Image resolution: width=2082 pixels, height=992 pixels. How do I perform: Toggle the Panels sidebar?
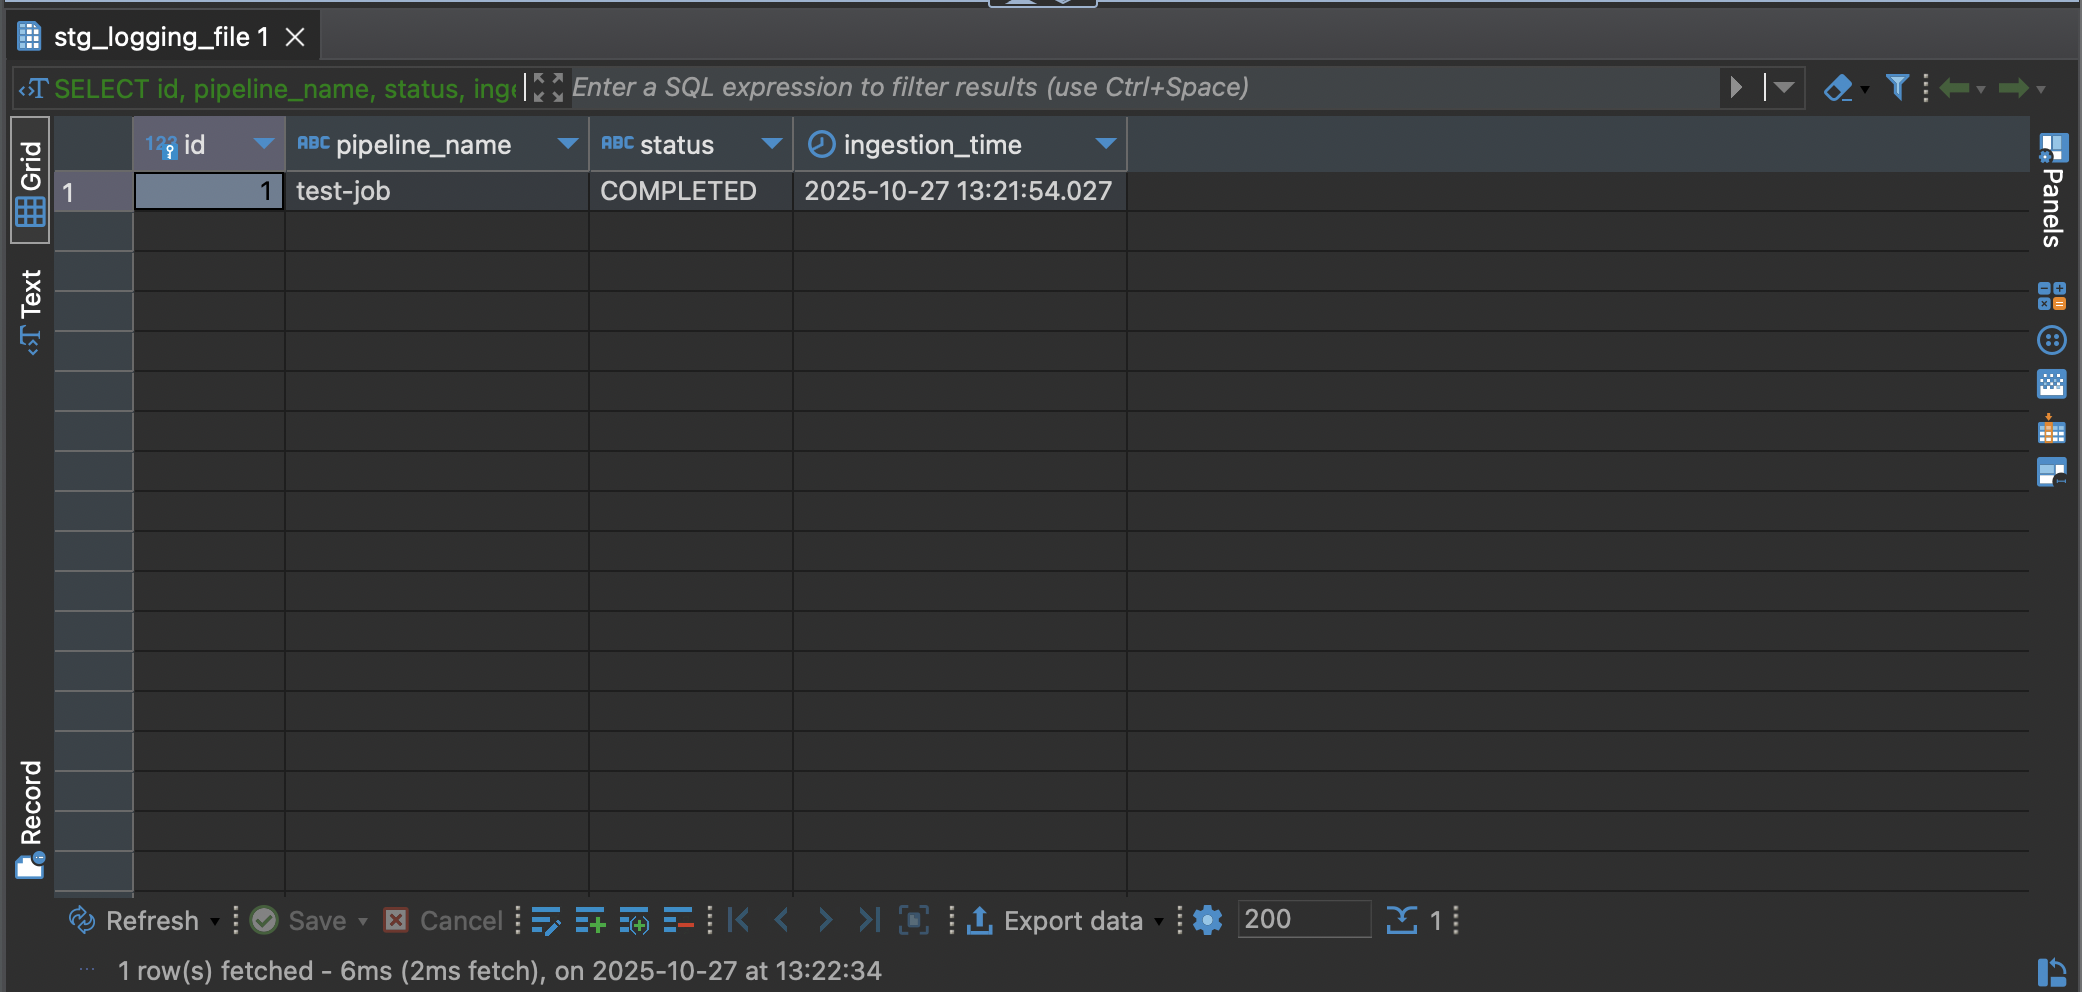click(2052, 190)
